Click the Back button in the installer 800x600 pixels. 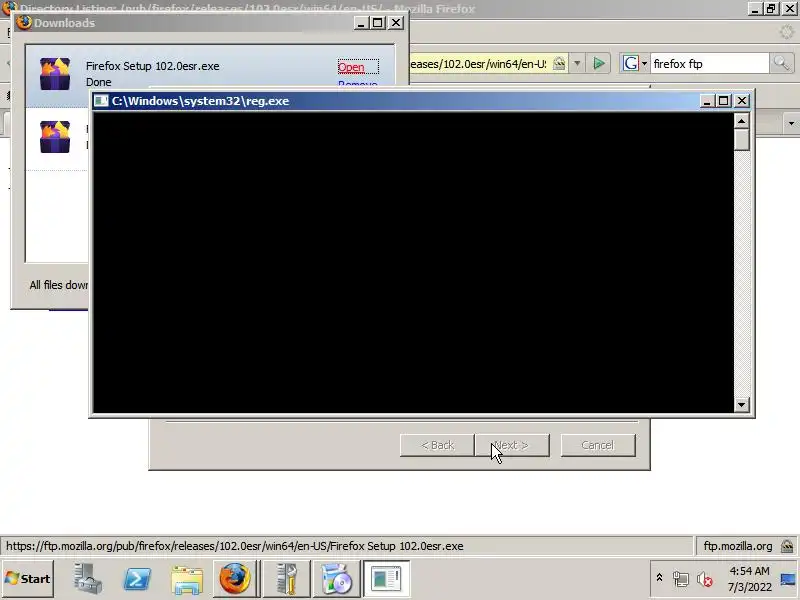pos(437,445)
